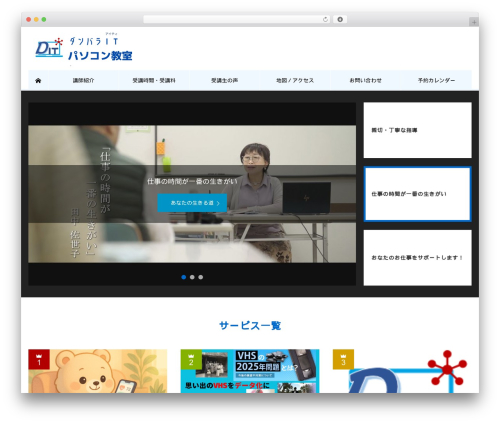The height and width of the screenshot is (423, 500).
Task: Click the DIT パソコン教室 site logo
Action: [84, 48]
